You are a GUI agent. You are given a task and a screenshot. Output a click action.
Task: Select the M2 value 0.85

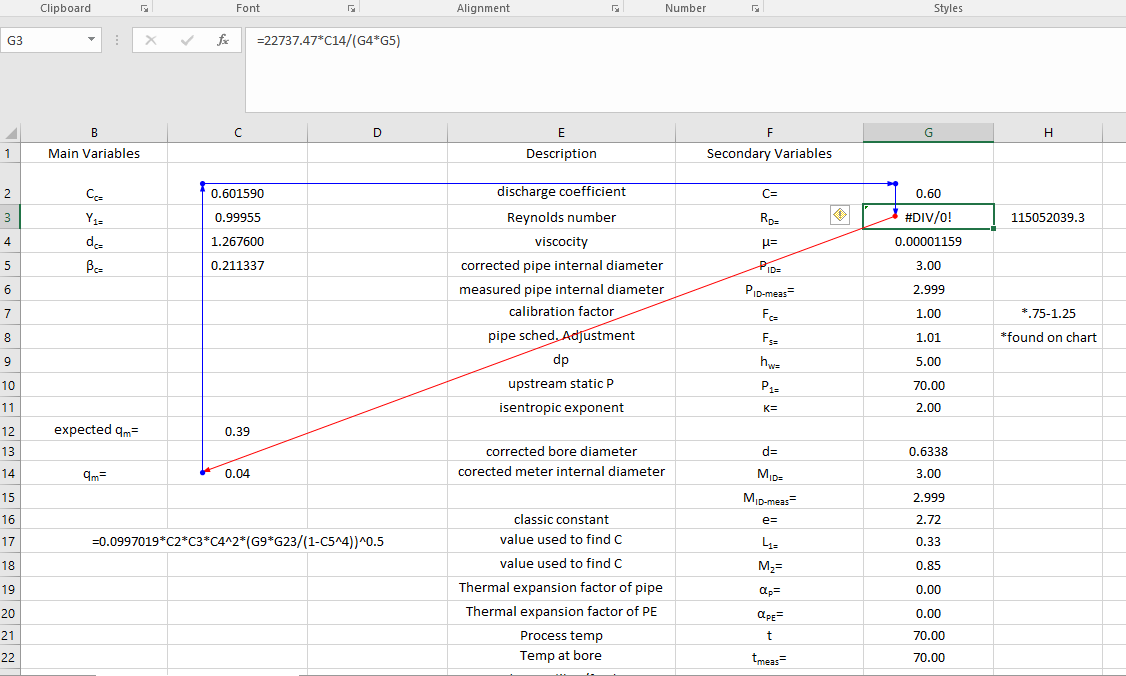point(929,565)
